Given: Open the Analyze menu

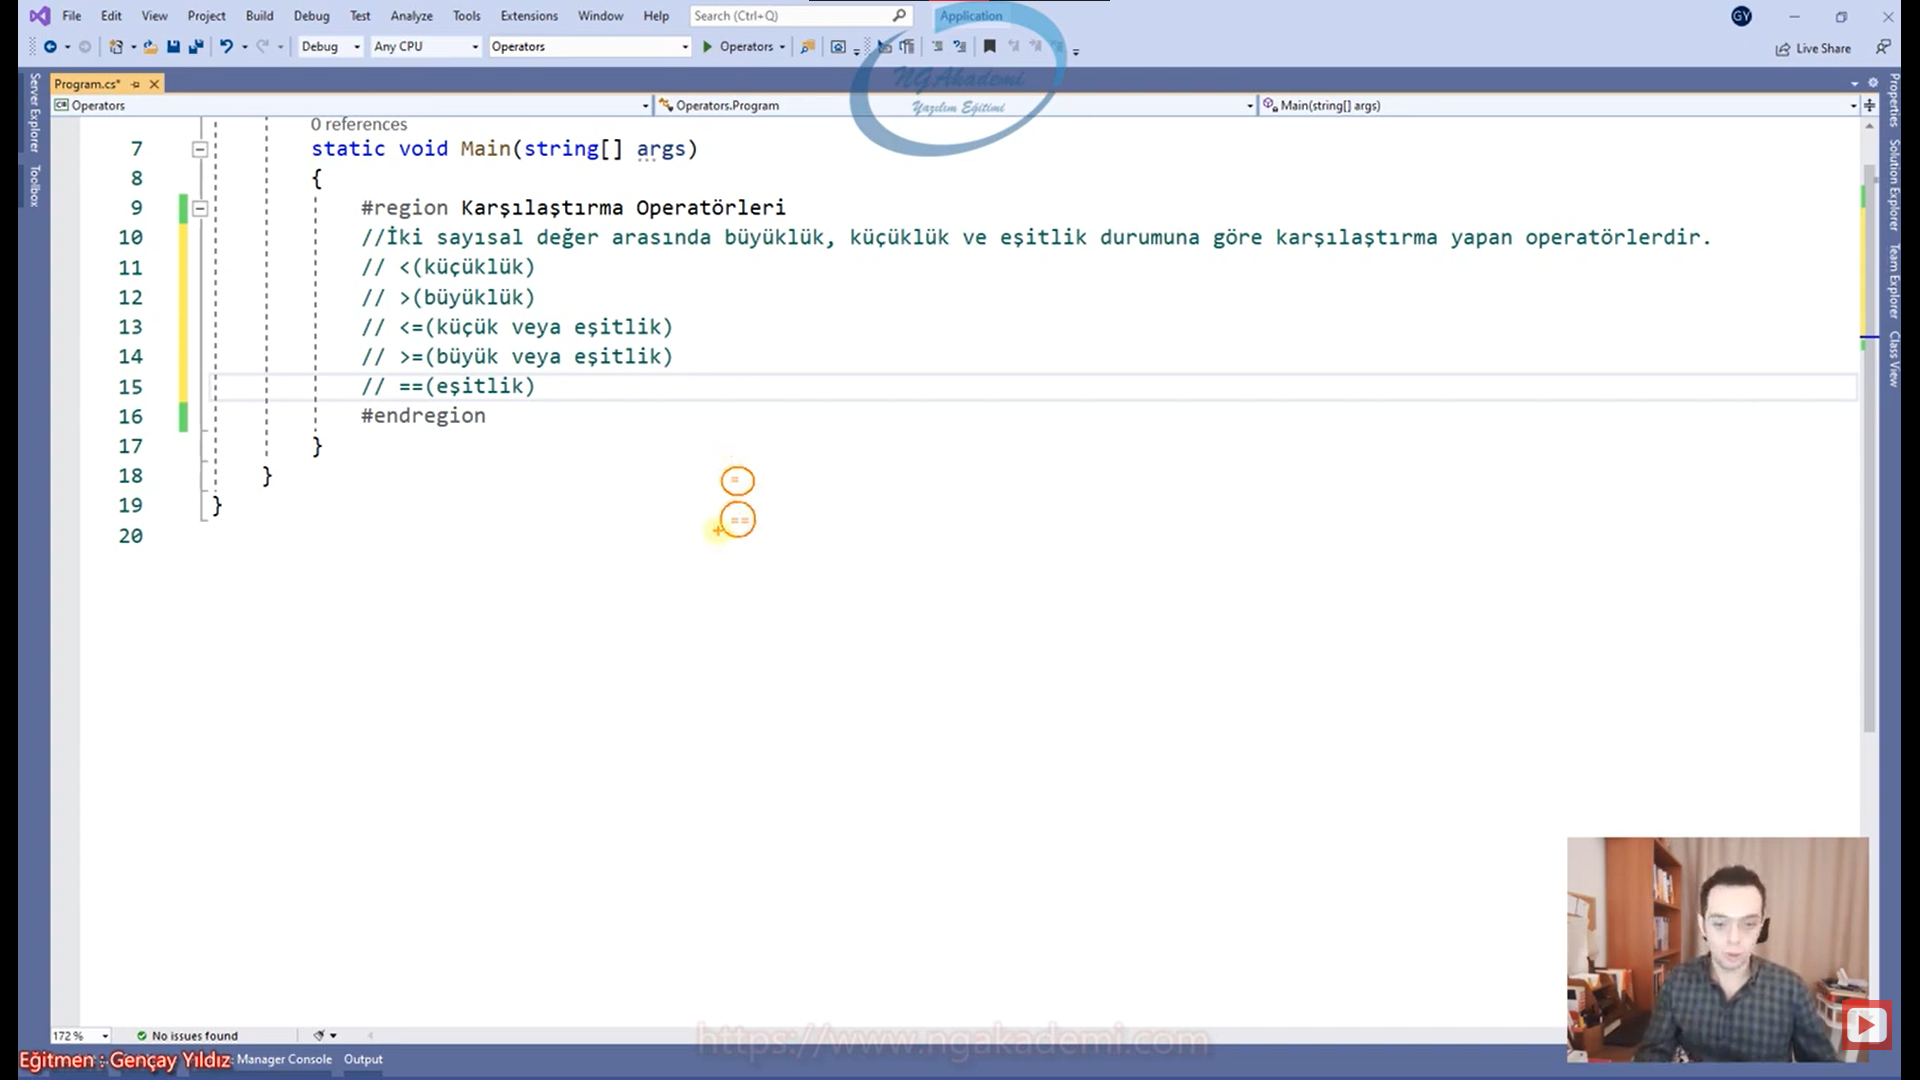Looking at the screenshot, I should click(411, 16).
